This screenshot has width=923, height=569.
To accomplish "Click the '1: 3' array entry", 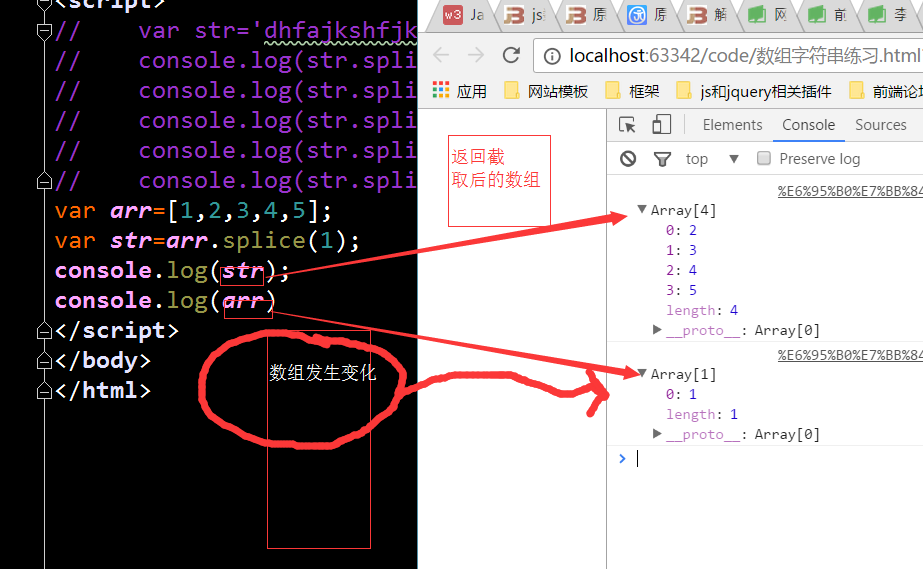I will pos(681,250).
